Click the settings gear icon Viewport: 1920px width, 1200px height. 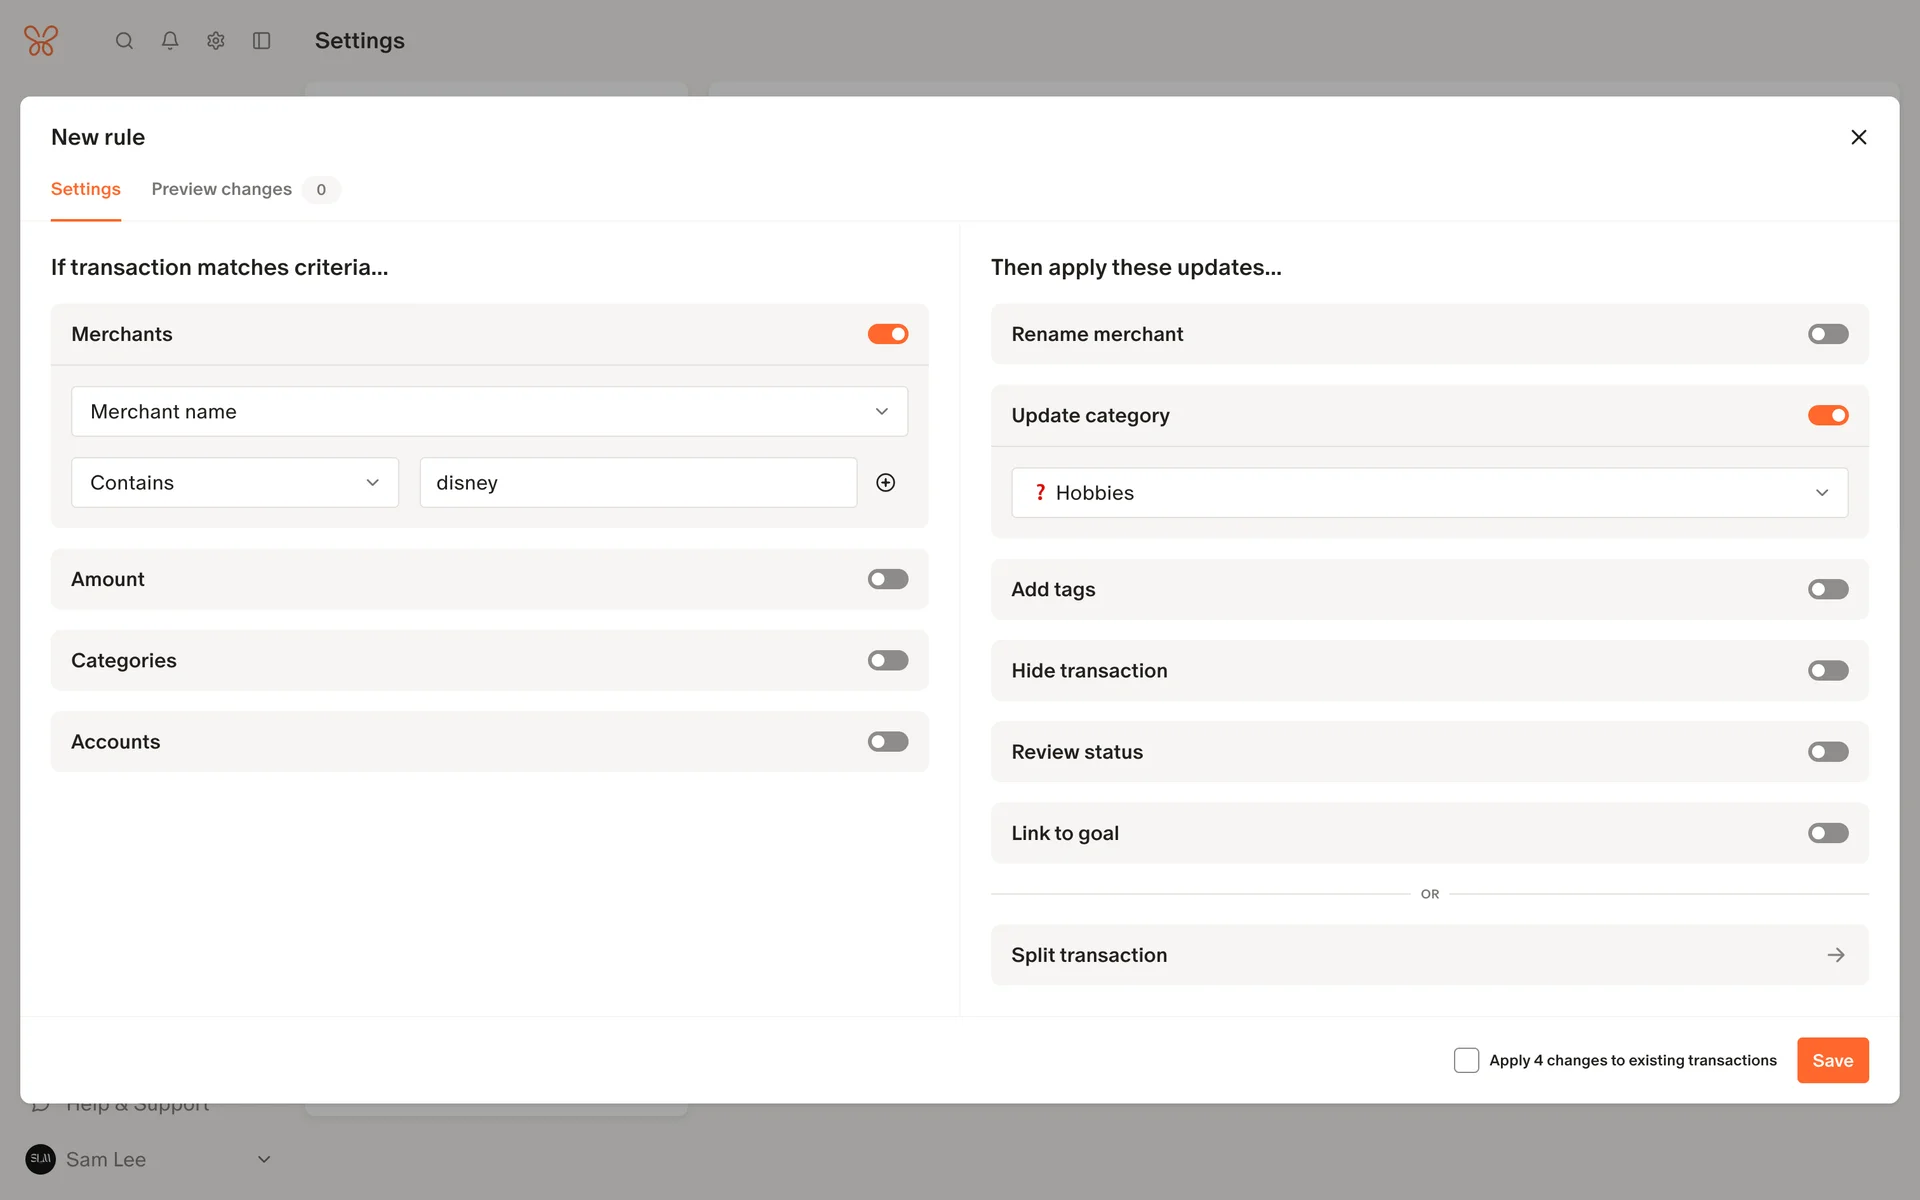pos(216,41)
